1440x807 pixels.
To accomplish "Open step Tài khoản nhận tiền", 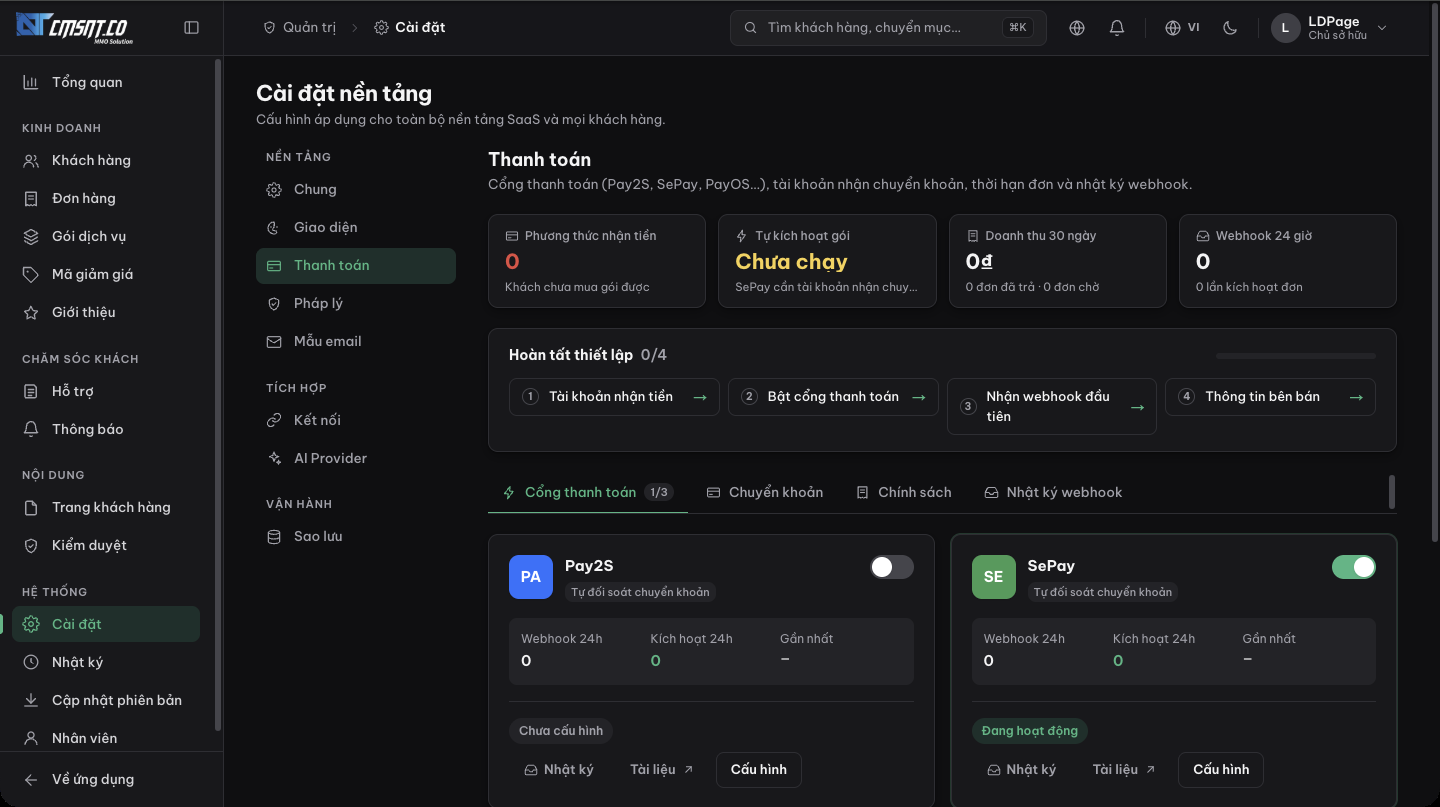I will (614, 397).
